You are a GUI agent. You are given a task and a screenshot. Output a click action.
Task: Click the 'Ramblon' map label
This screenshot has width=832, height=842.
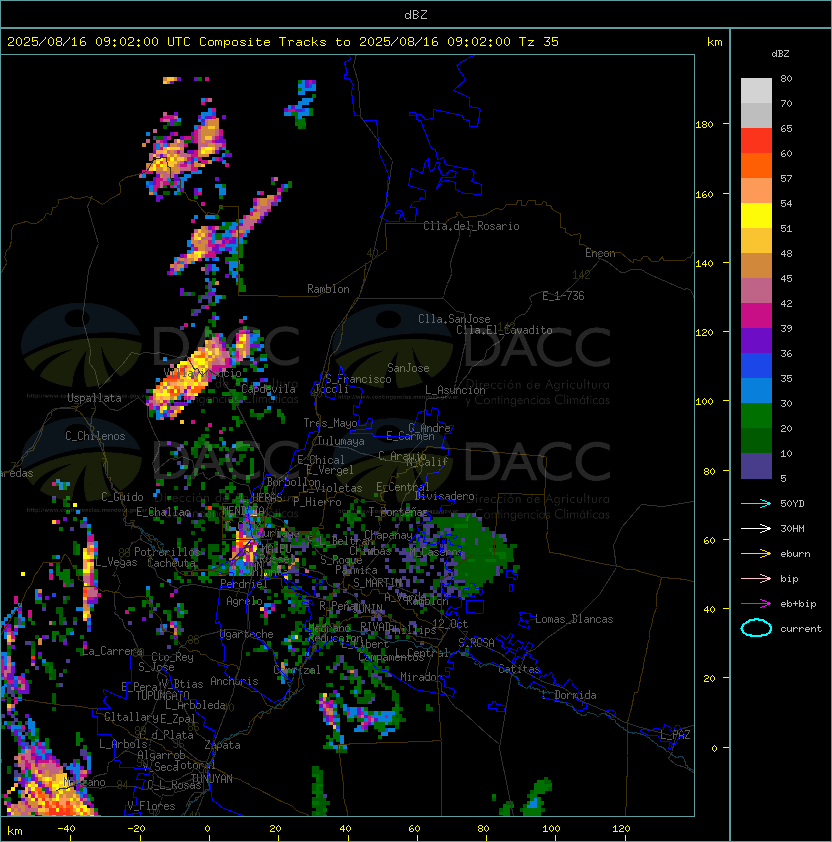(328, 289)
